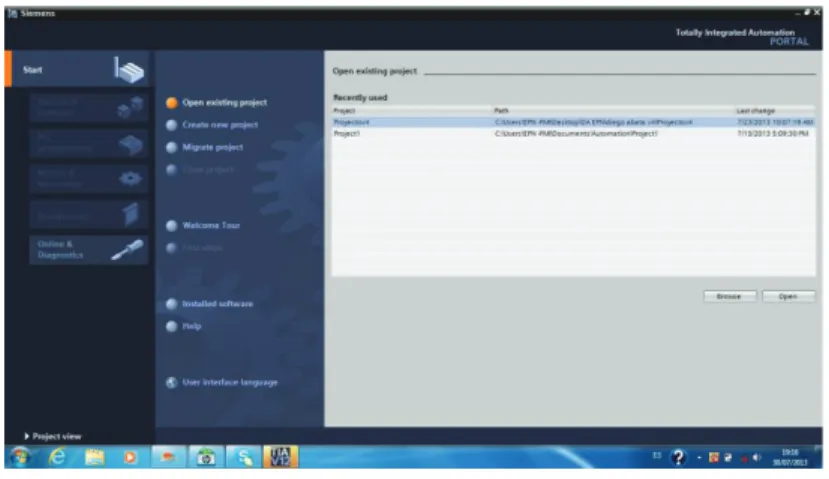Image resolution: width=829 pixels, height=479 pixels.
Task: Click the Start portal factory icon
Action: click(130, 70)
